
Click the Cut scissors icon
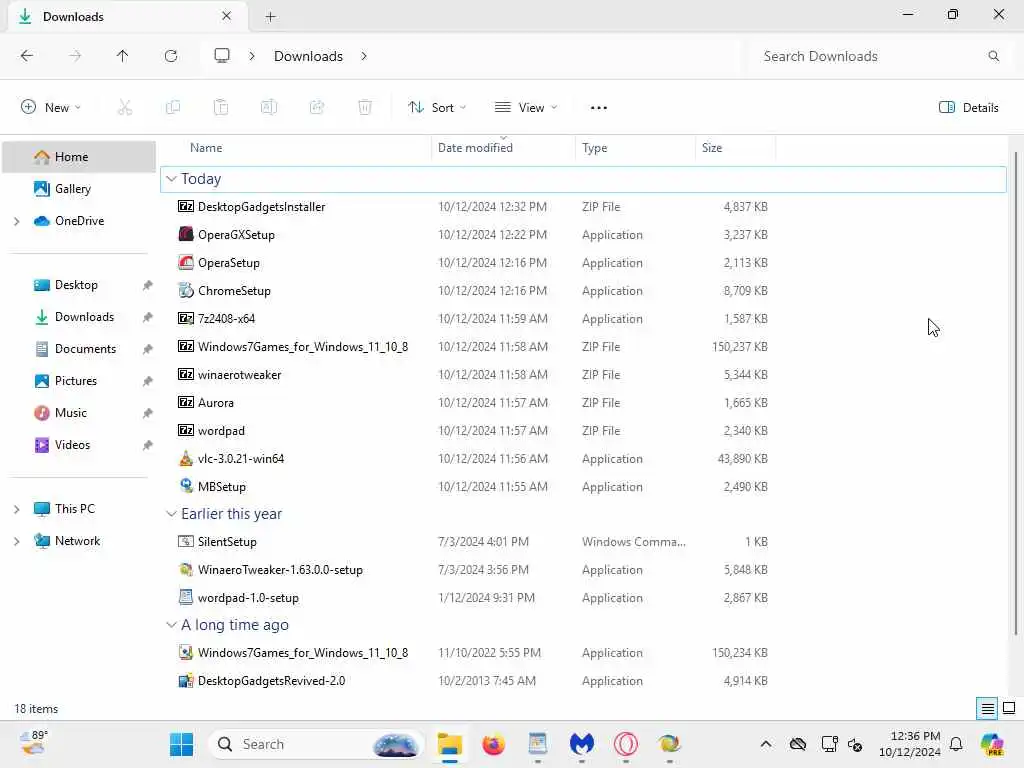125,107
